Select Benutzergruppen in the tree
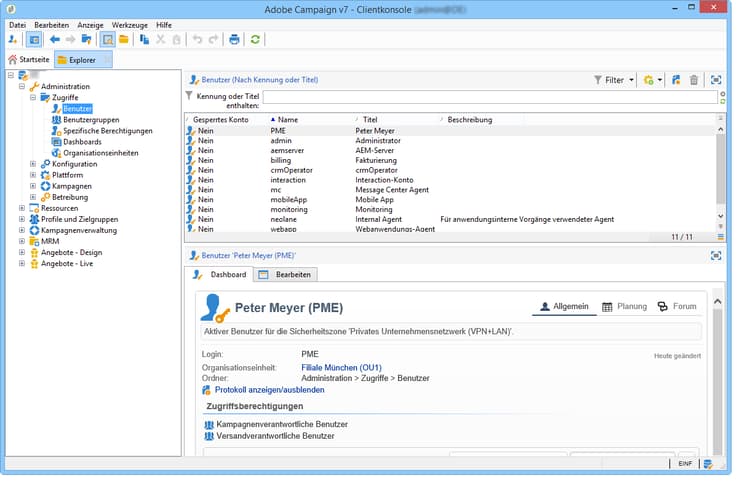Image resolution: width=750 pixels, height=494 pixels. [x=91, y=120]
